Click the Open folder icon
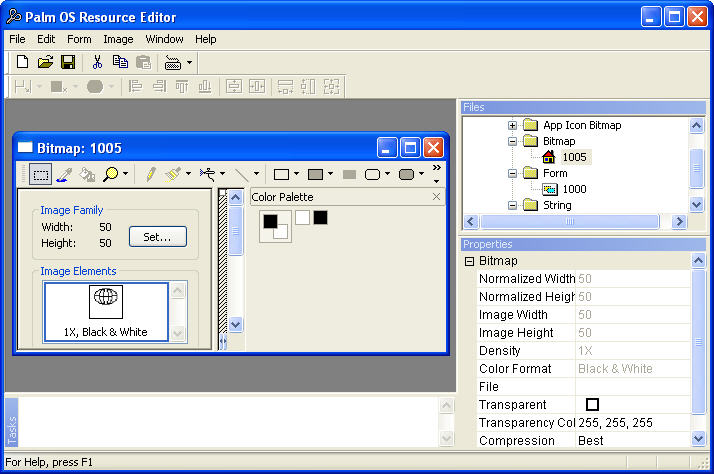This screenshot has height=474, width=714. [45, 61]
